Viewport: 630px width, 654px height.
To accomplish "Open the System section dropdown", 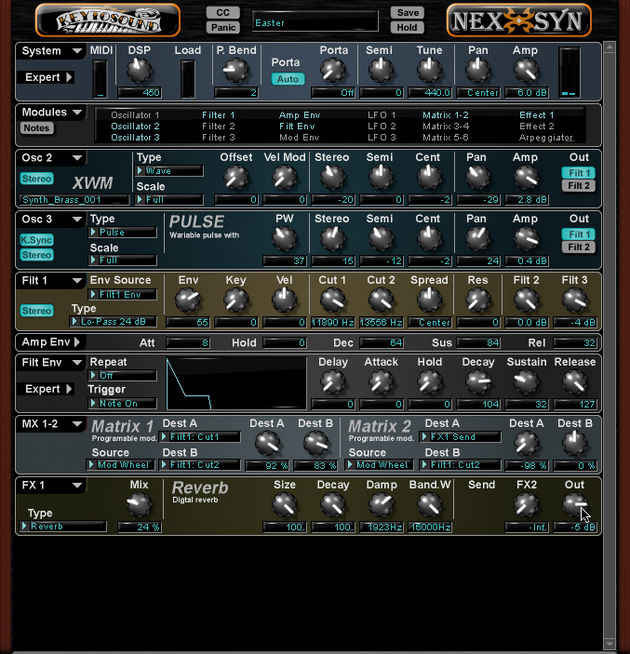I will pos(77,51).
